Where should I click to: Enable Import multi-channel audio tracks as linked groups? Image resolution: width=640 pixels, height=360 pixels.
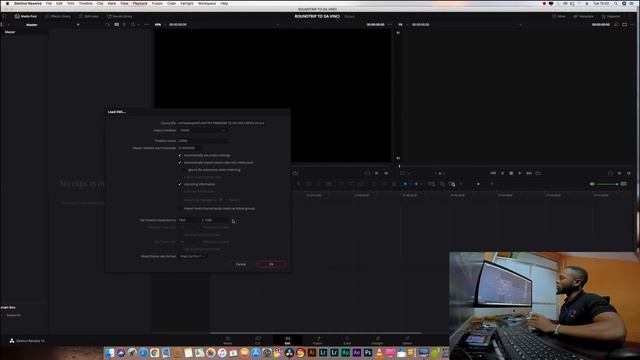(180, 209)
